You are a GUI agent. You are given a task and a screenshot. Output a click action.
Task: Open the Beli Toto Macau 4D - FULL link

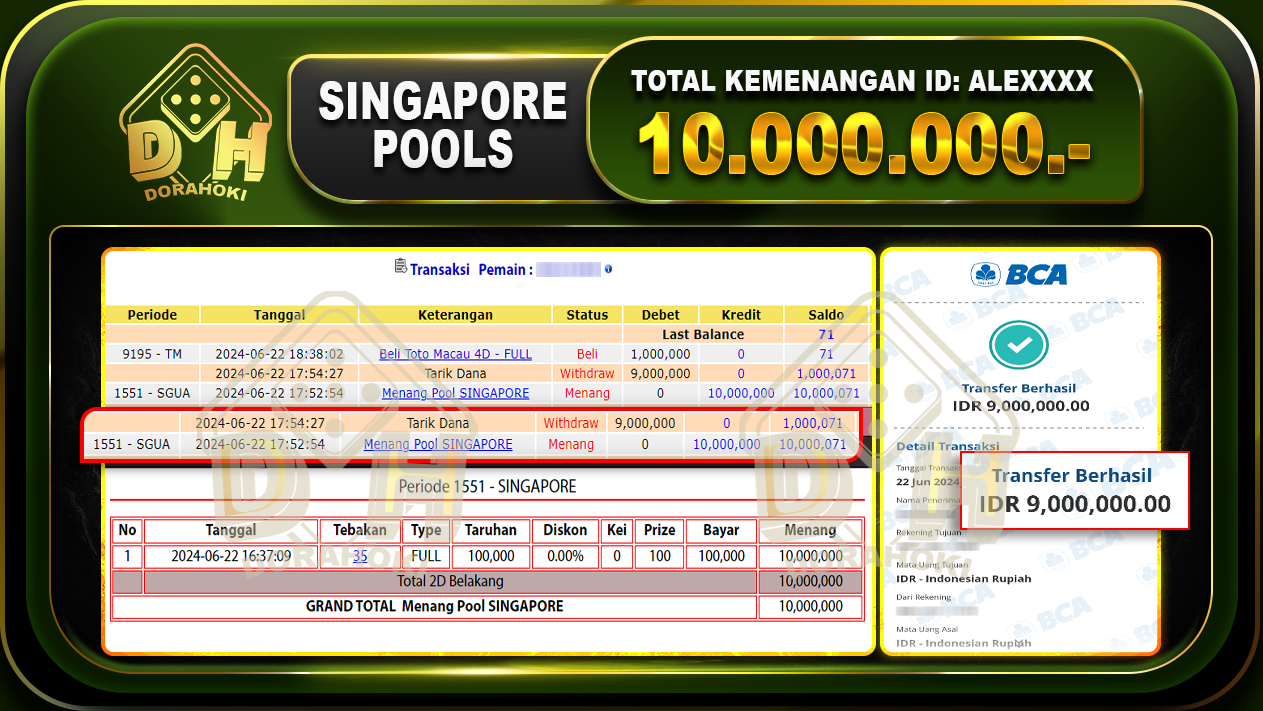455,353
